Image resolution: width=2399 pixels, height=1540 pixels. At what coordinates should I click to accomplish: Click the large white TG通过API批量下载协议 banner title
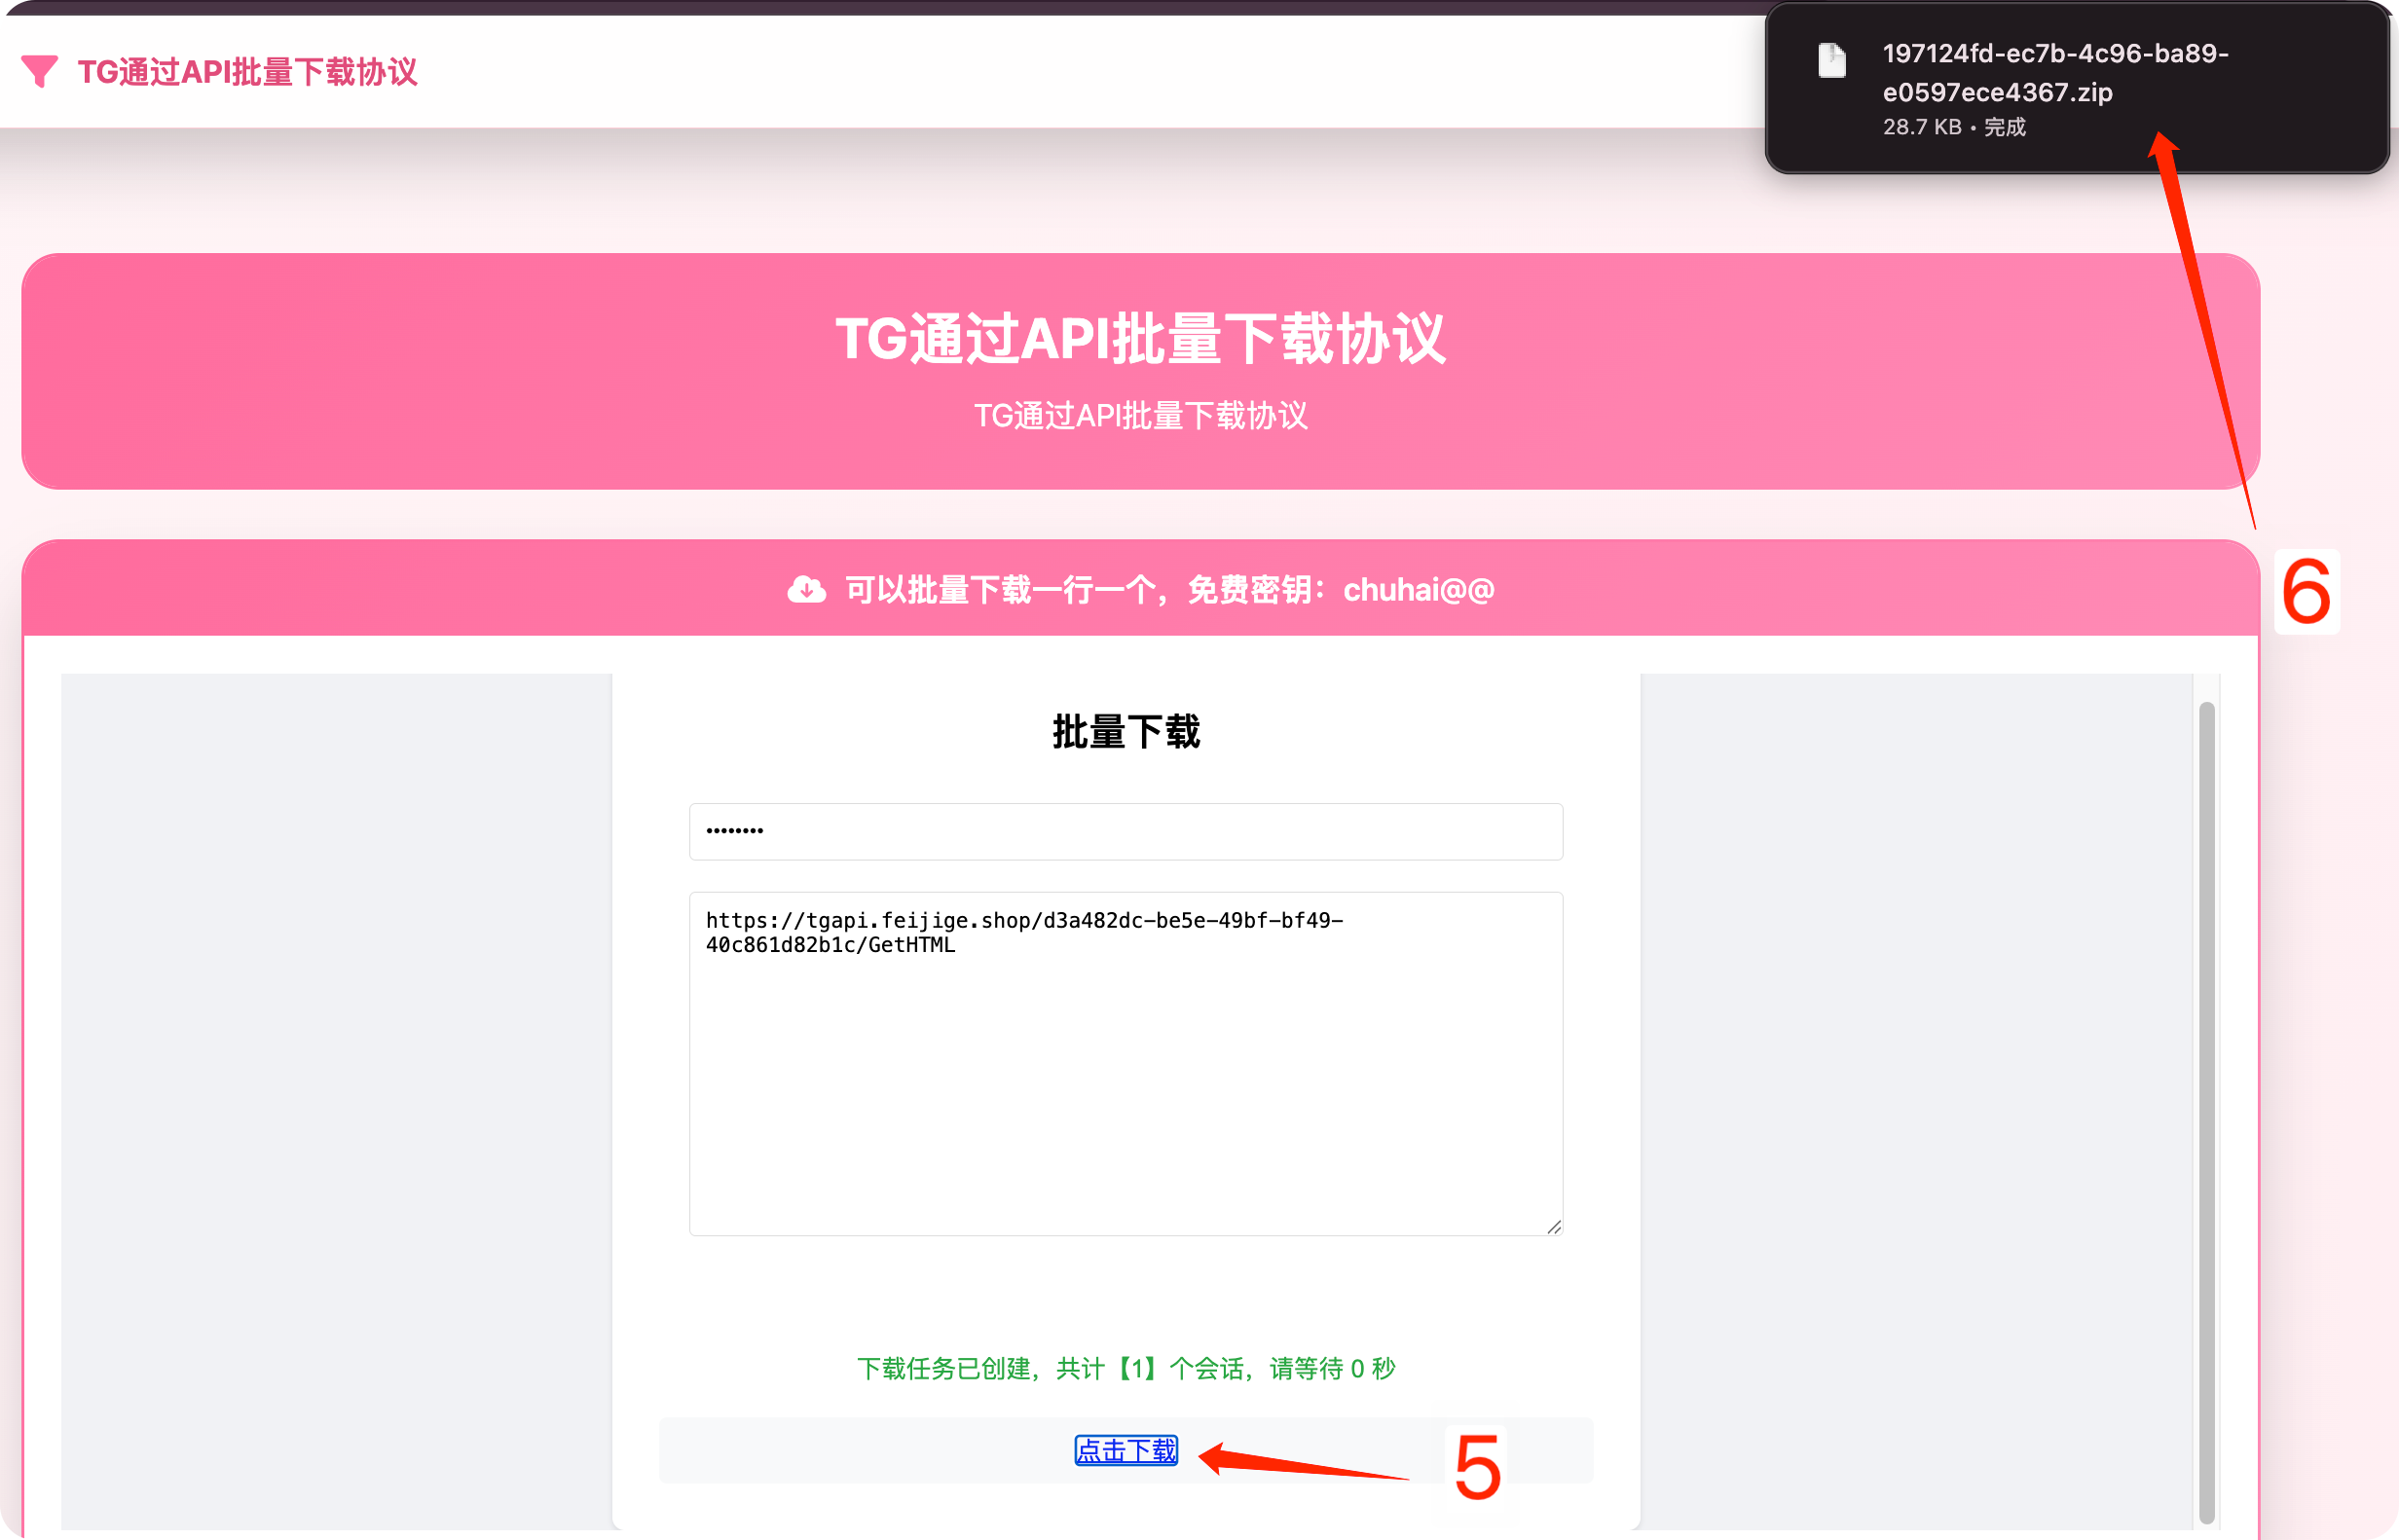[1140, 338]
